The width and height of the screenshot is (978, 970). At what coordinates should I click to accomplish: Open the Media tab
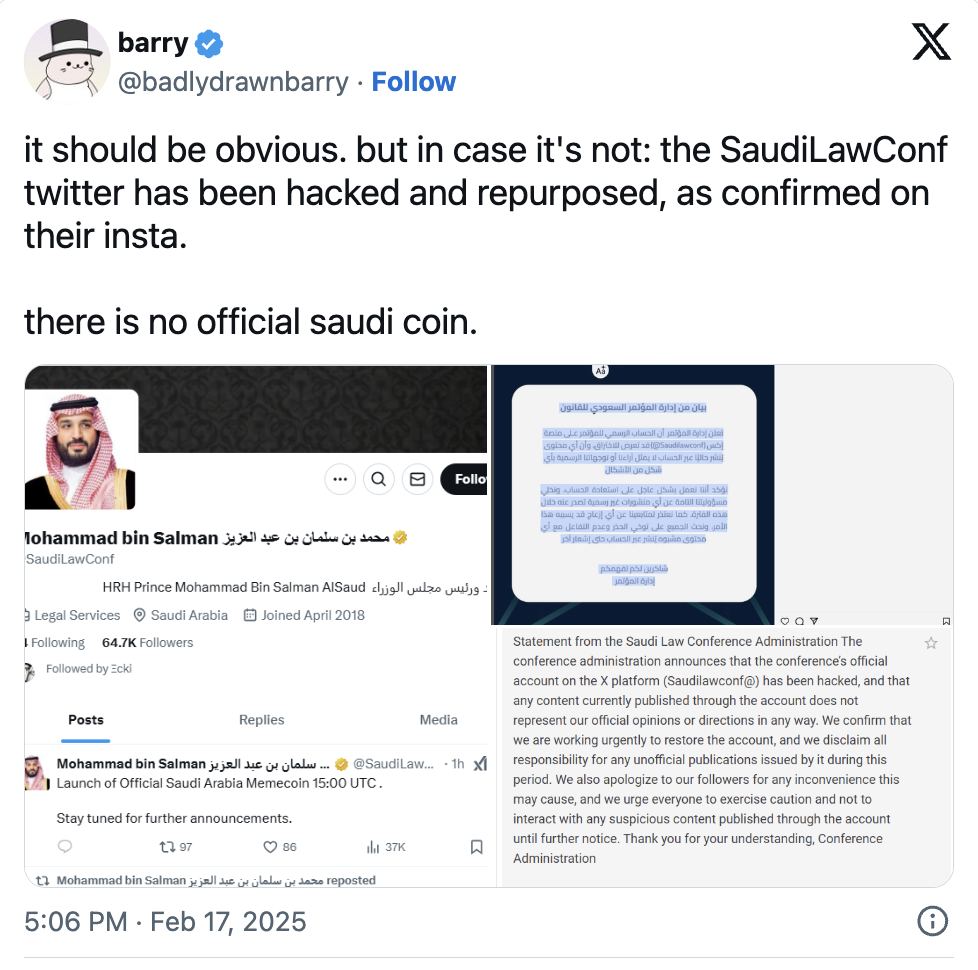(x=438, y=719)
